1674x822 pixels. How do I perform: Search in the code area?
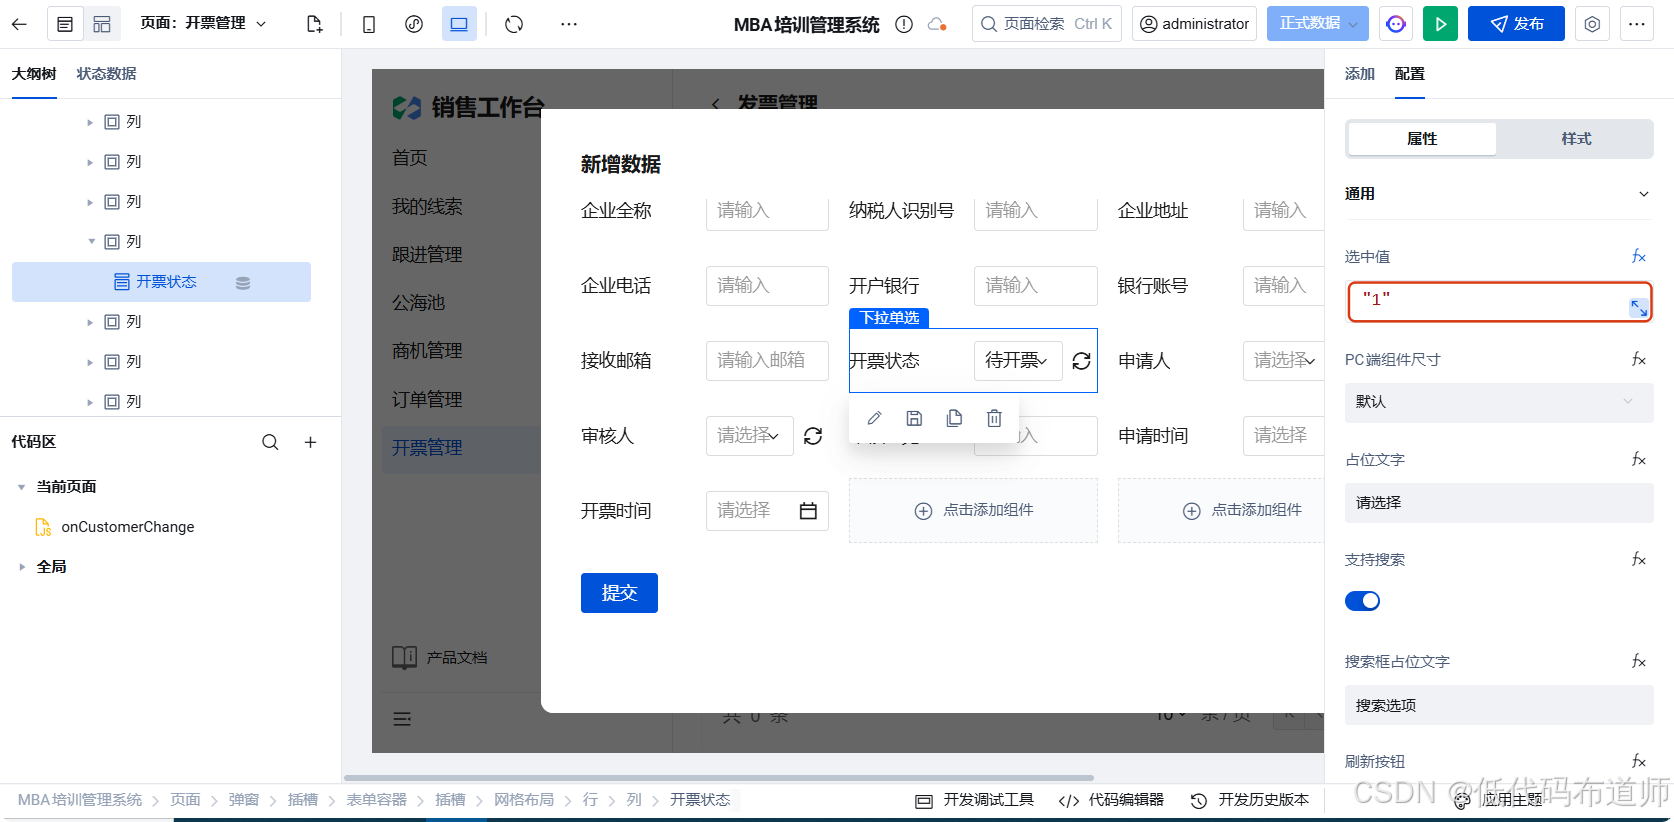270,442
